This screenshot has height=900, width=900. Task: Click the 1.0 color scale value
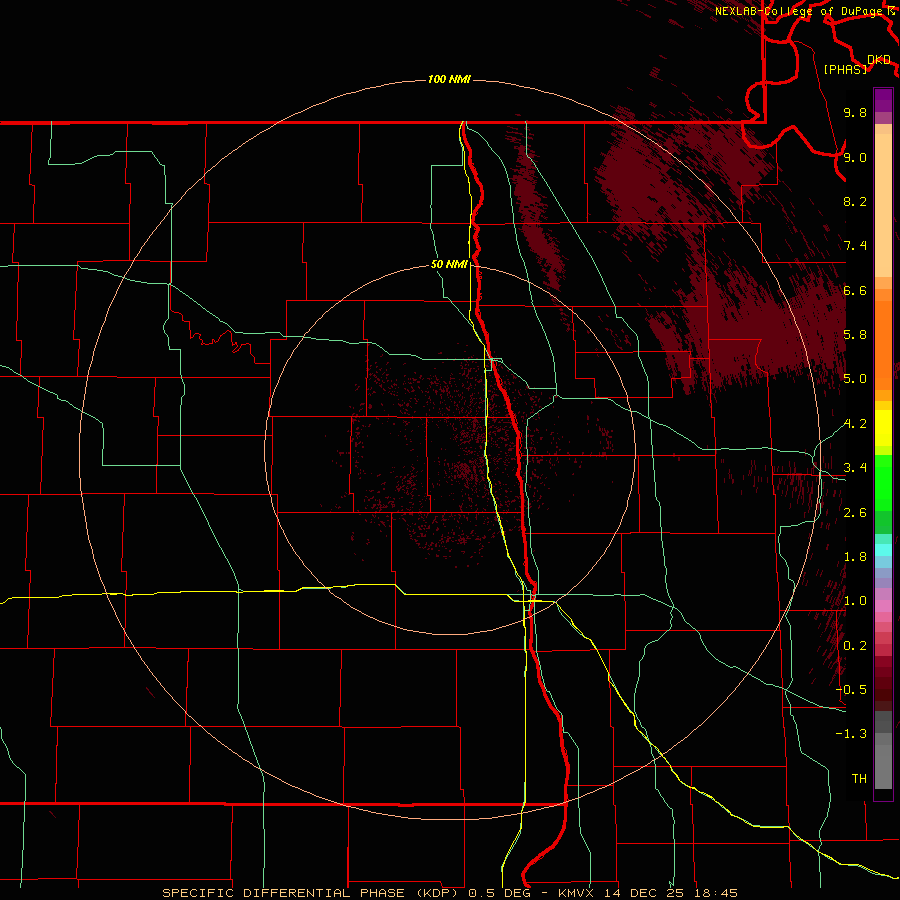click(855, 601)
